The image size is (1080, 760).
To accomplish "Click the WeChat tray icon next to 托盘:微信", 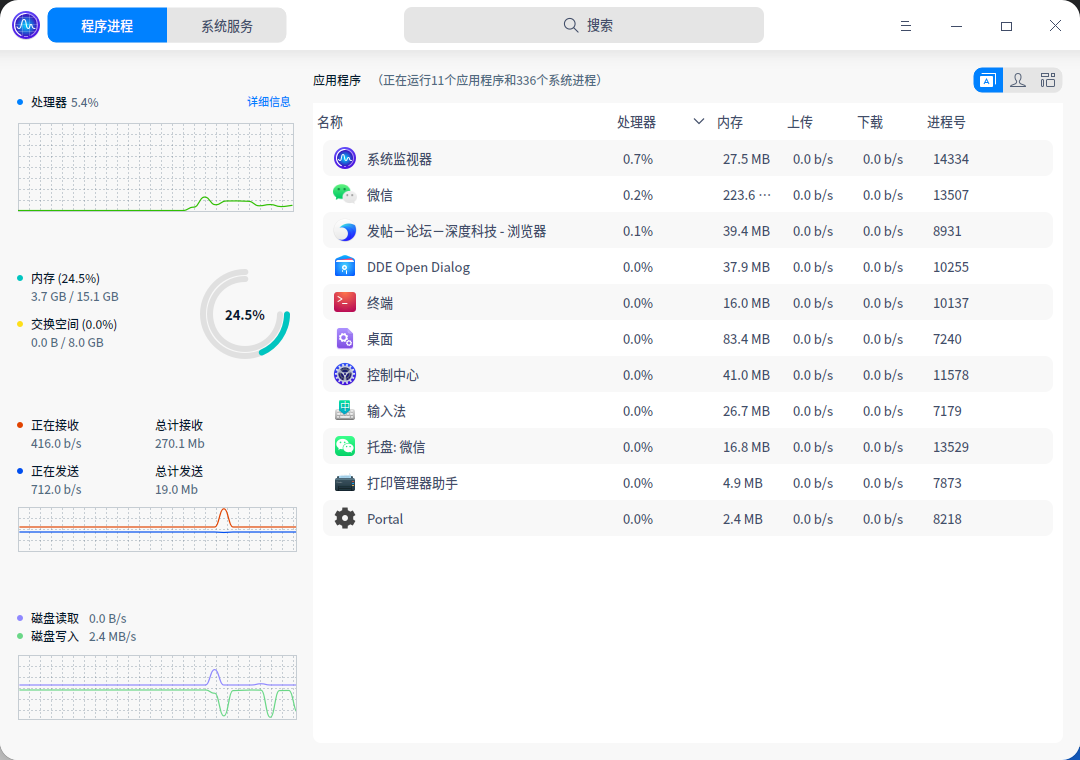I will coord(344,446).
